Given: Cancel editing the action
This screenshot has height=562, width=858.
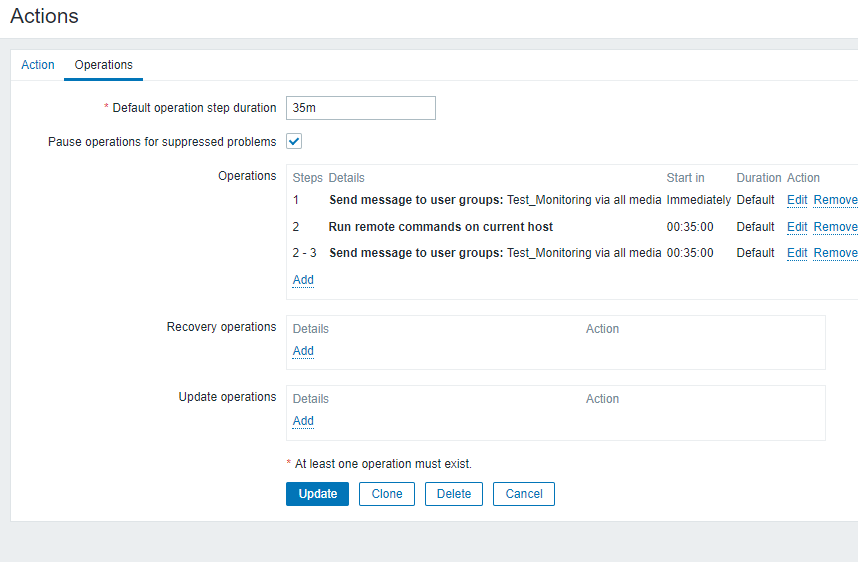Looking at the screenshot, I should click(524, 494).
